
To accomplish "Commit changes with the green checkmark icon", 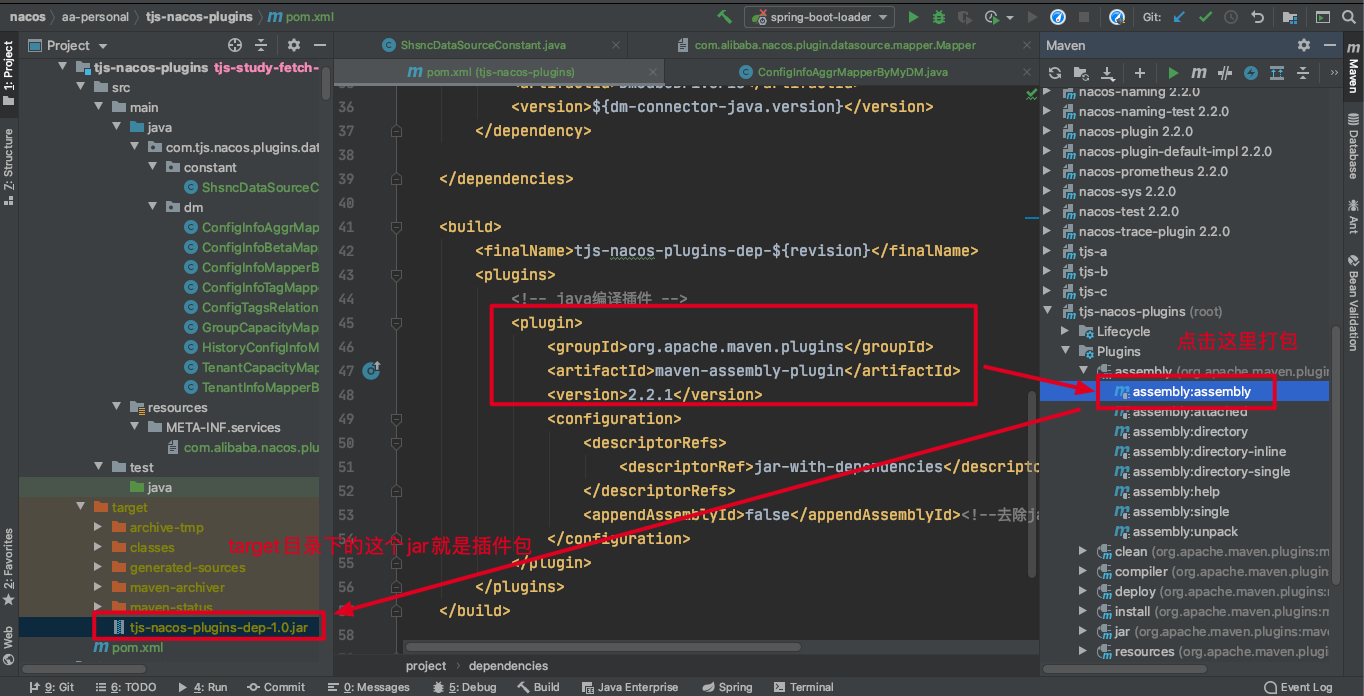I will tap(1205, 17).
